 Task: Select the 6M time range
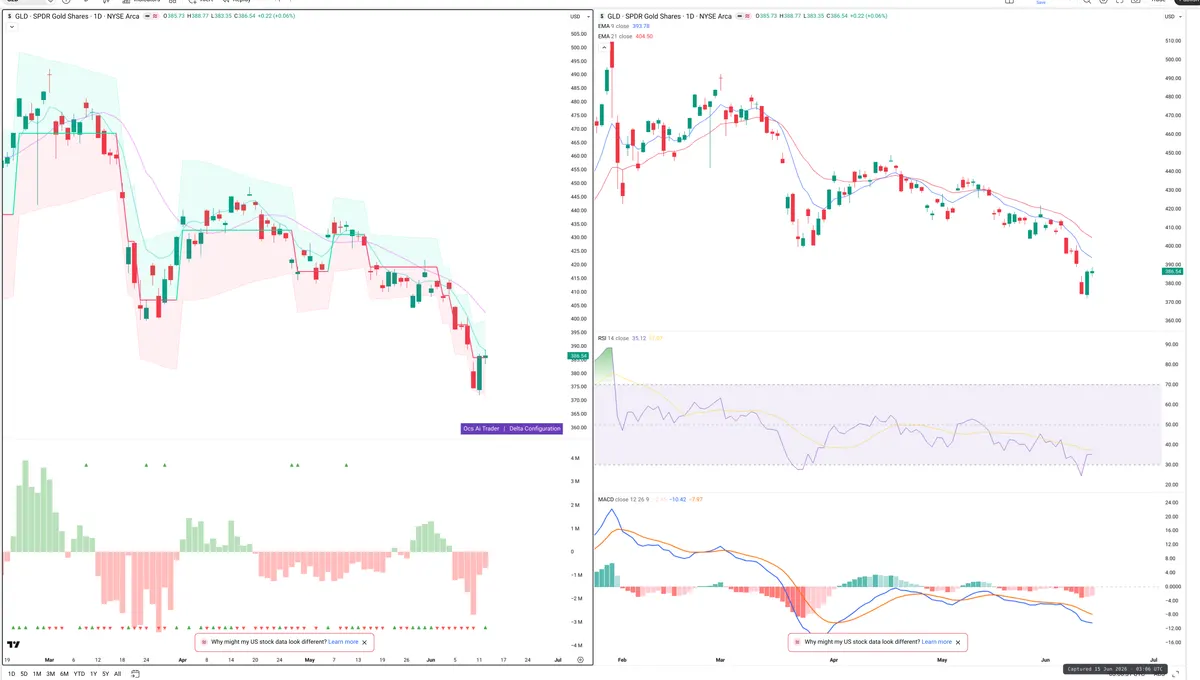coord(64,674)
